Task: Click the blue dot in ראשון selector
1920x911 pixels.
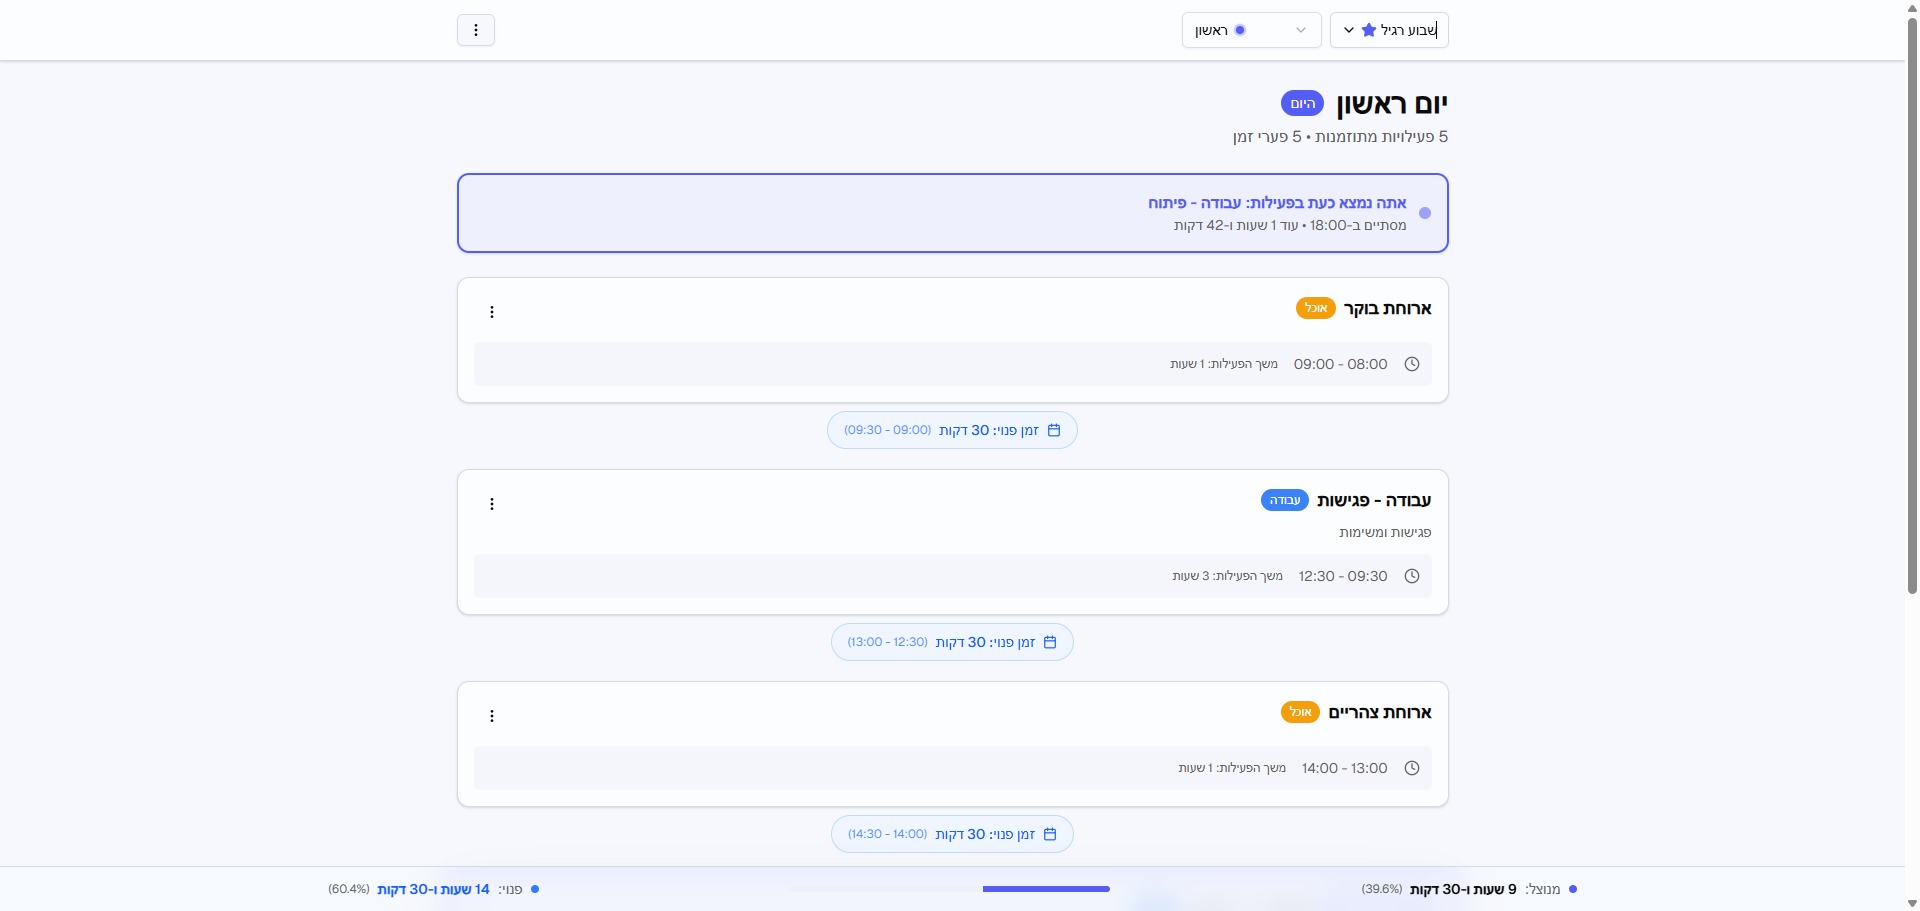Action: [1240, 30]
